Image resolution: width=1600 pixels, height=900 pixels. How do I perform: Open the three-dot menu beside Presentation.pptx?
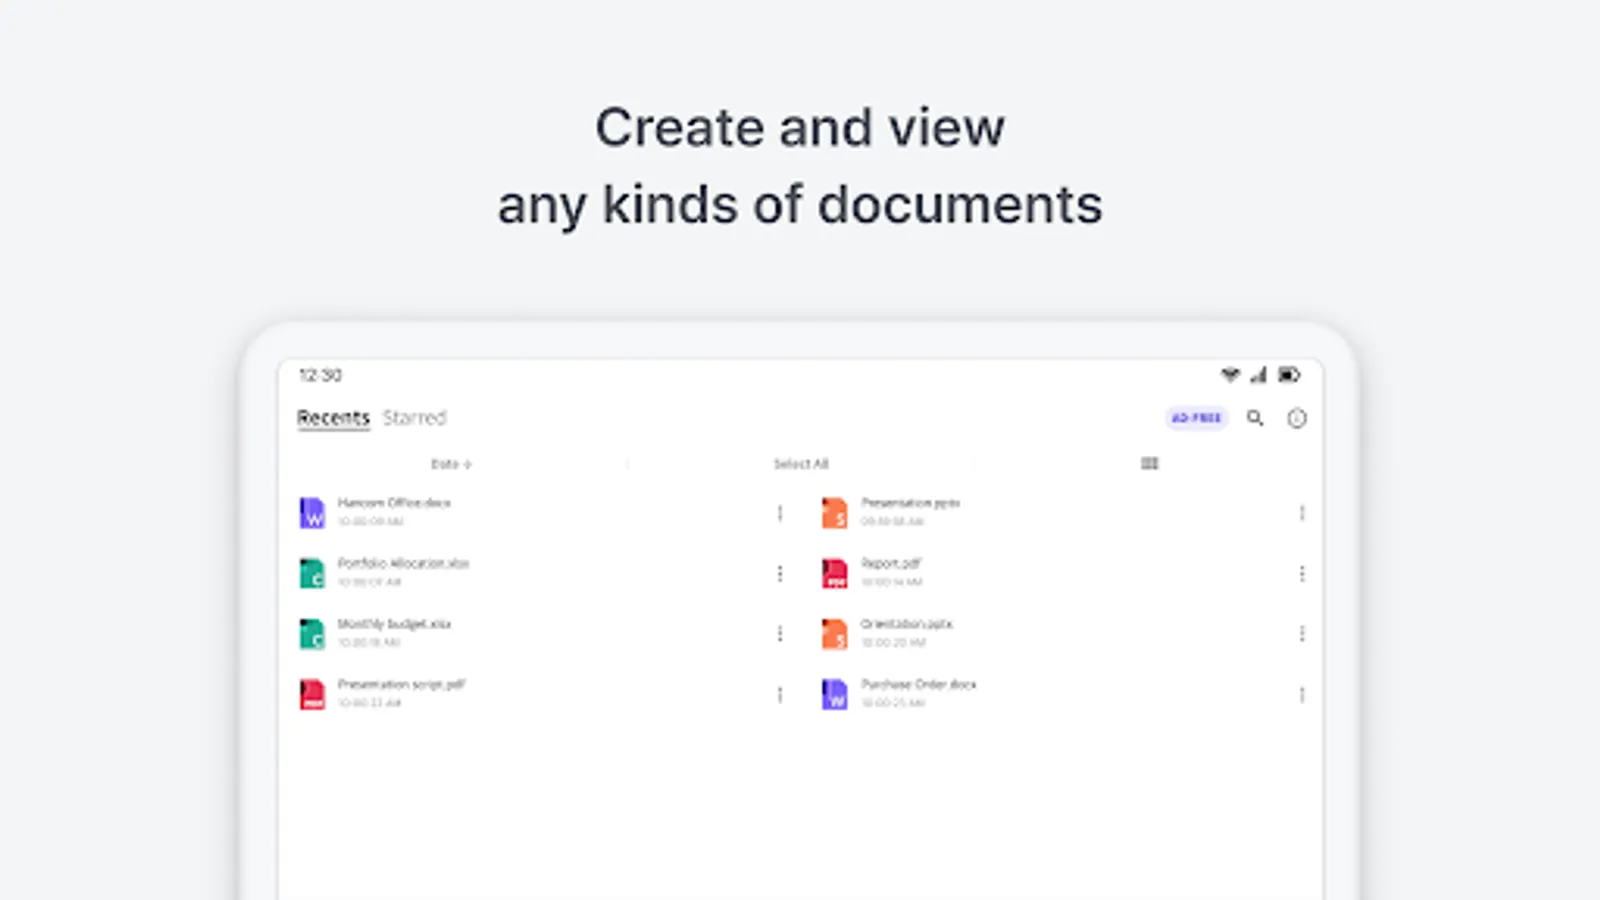1301,512
